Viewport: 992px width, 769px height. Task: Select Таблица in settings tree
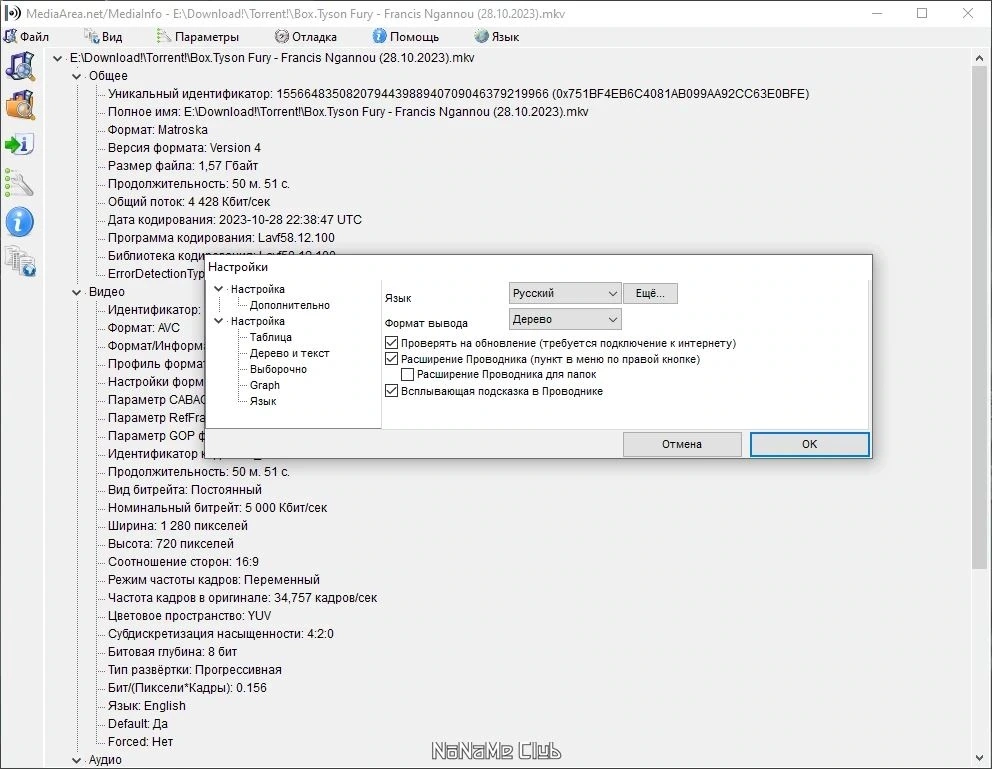point(271,337)
